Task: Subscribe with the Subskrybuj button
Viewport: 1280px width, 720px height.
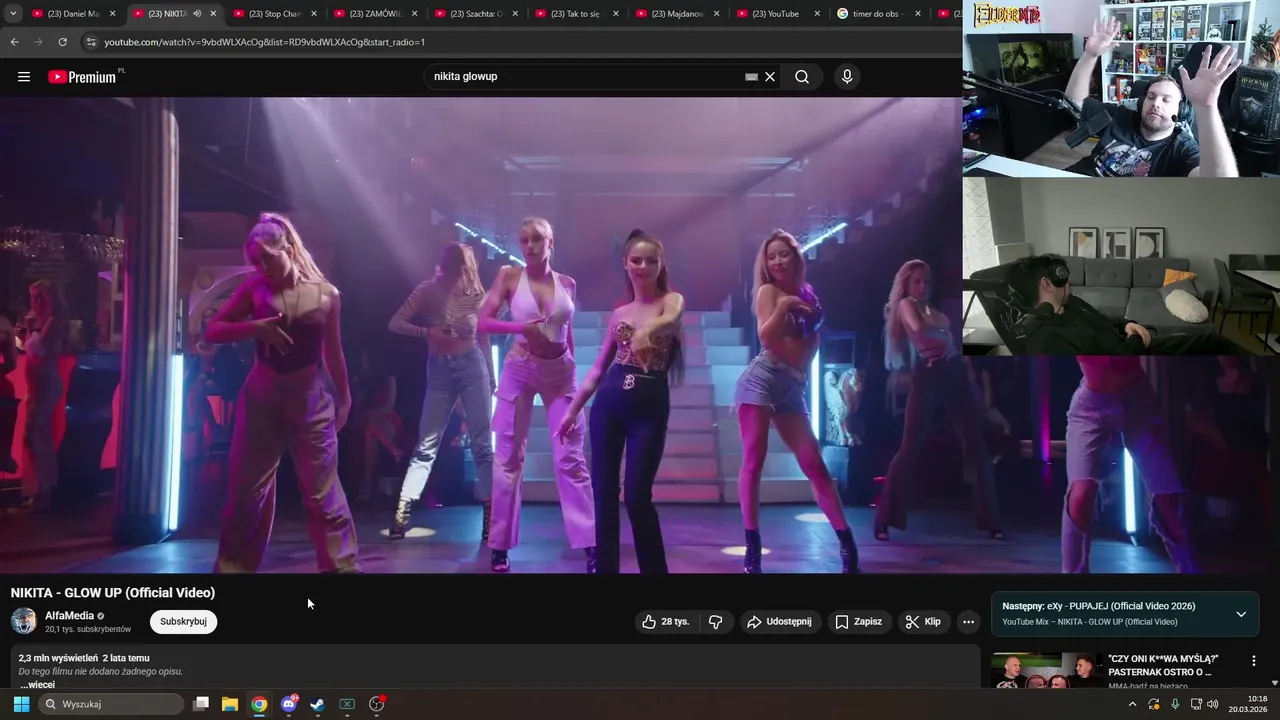Action: [x=183, y=621]
